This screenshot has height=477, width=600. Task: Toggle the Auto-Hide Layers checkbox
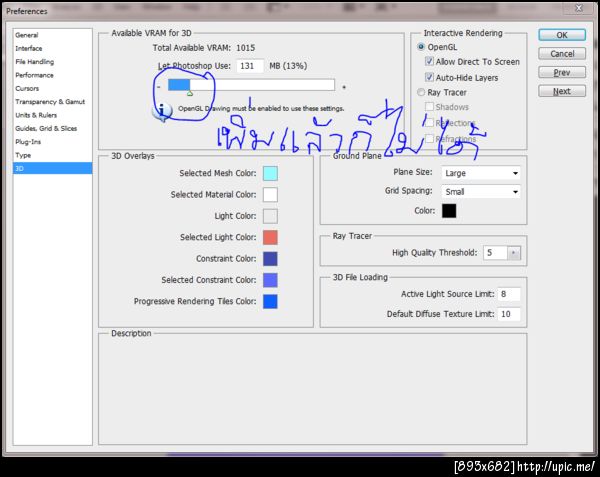(x=429, y=77)
